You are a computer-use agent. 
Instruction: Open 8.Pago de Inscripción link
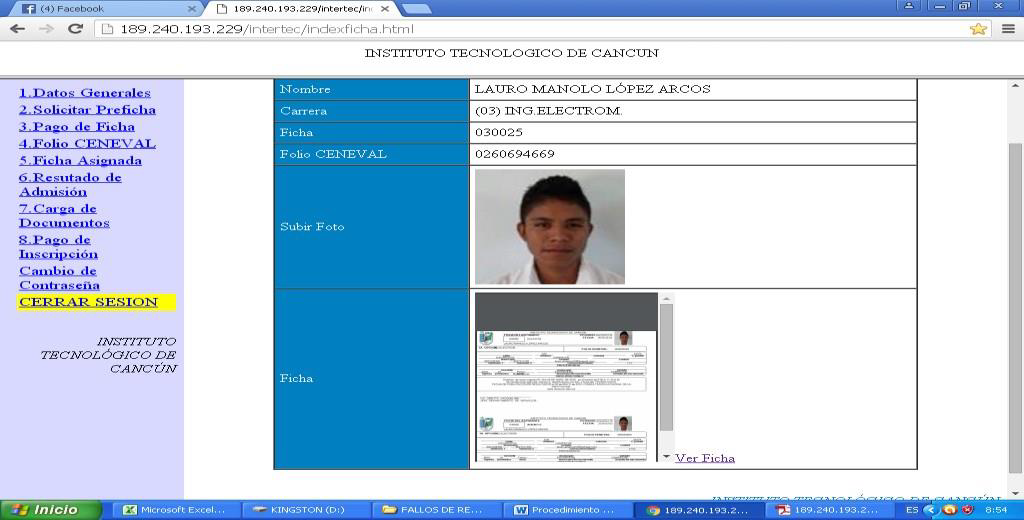(58, 247)
